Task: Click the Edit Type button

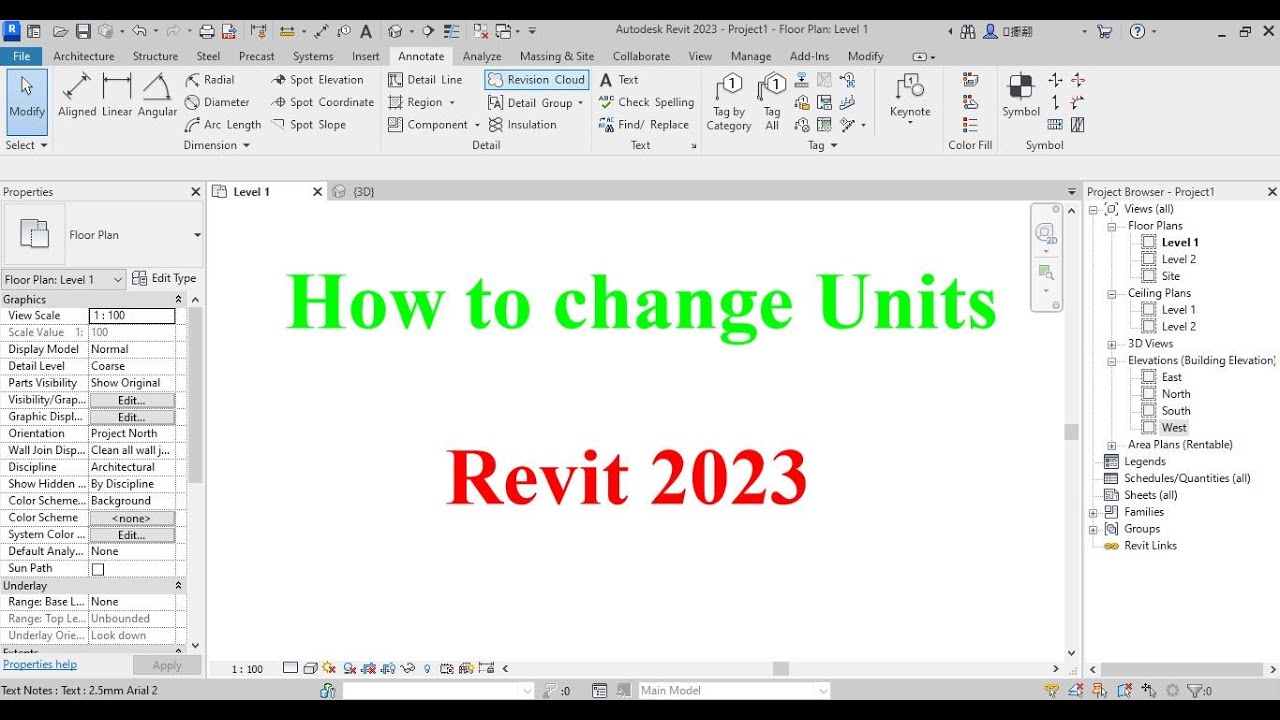Action: click(165, 279)
